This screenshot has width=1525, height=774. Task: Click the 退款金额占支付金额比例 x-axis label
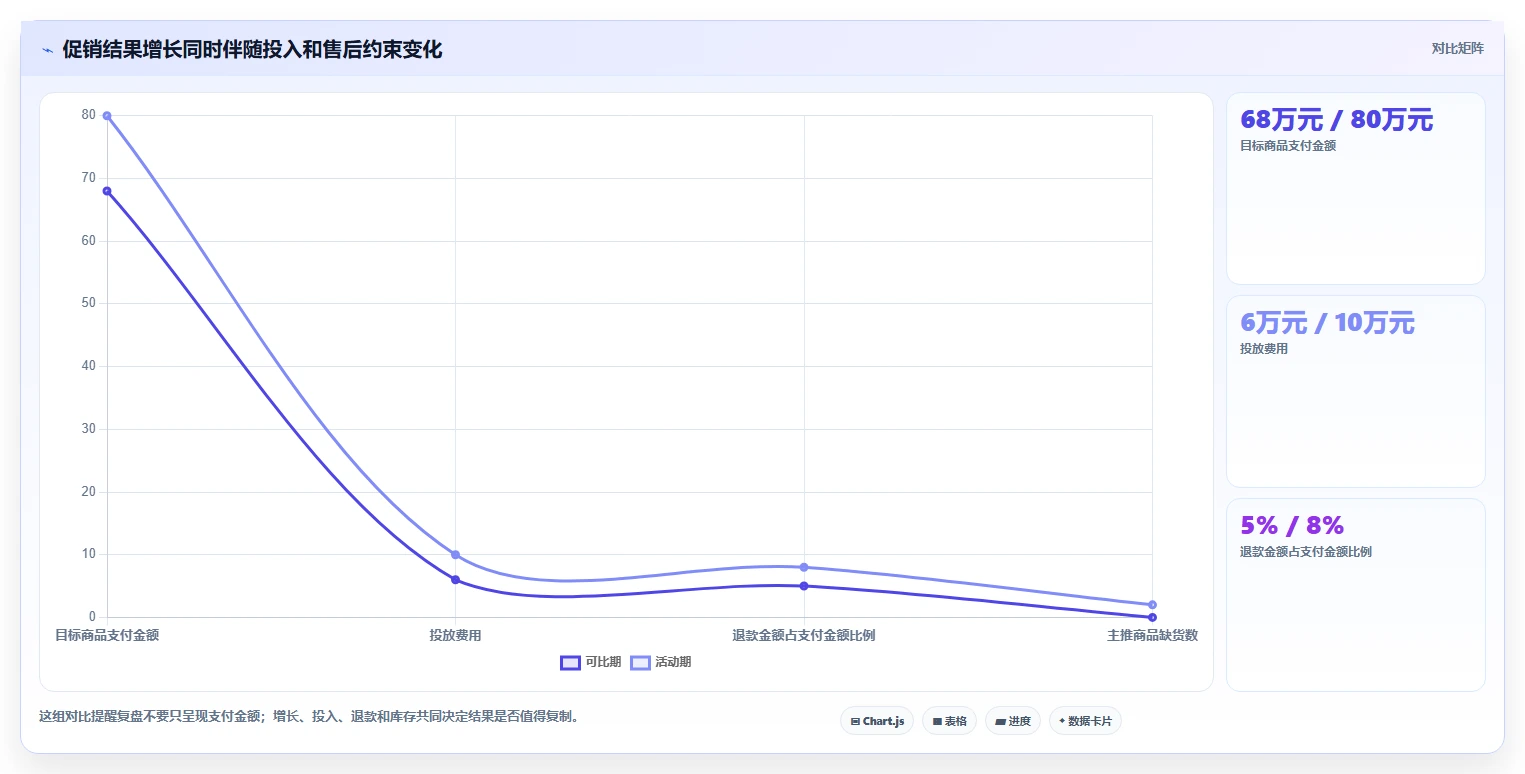[x=804, y=635]
